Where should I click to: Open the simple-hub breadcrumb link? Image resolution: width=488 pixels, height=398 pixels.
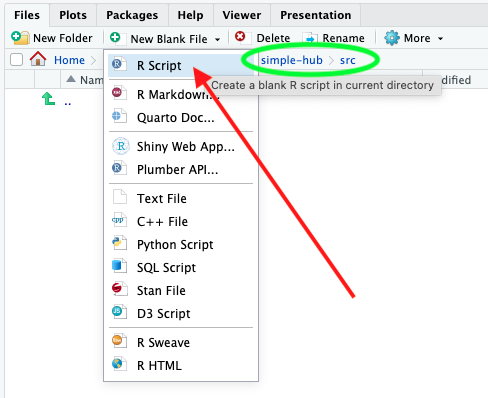click(292, 60)
